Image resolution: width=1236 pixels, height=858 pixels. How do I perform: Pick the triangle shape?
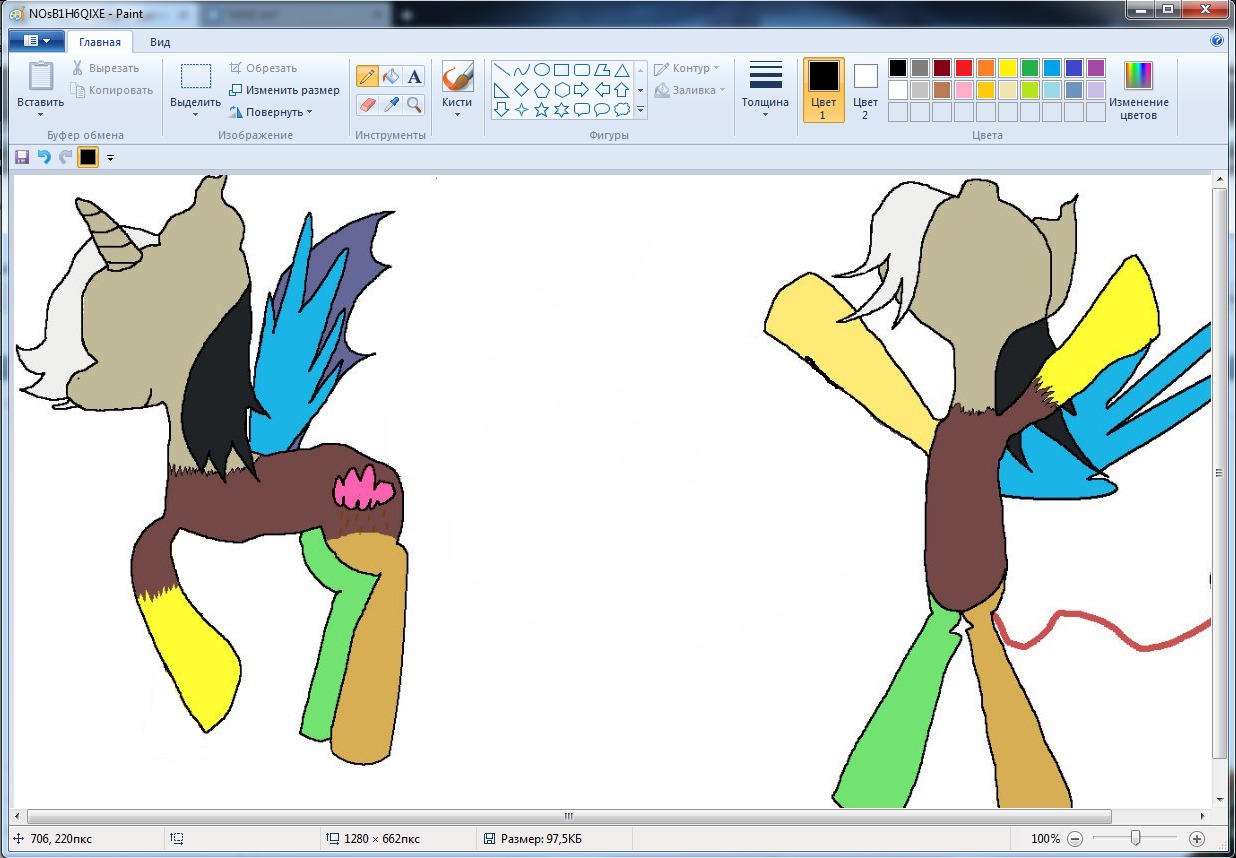[x=622, y=70]
